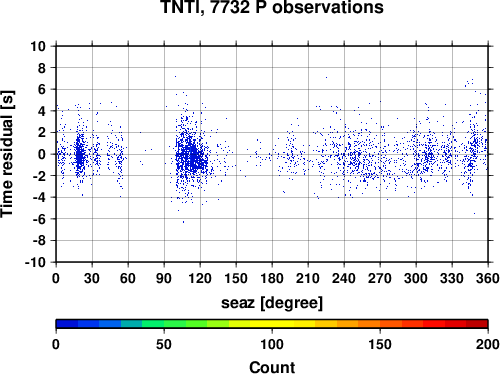The height and width of the screenshot is (374, 500).
Task: Click the dense point cluster near azimuth 20
Action: point(79,155)
